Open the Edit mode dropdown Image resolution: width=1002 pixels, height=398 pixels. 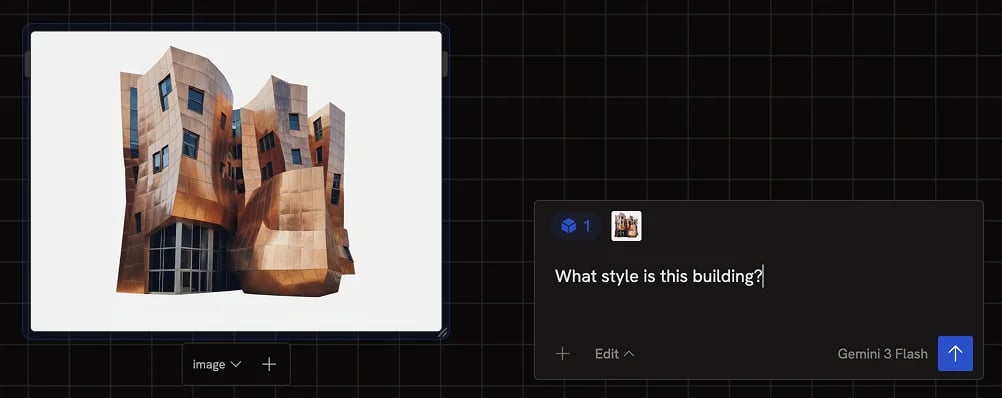point(614,353)
